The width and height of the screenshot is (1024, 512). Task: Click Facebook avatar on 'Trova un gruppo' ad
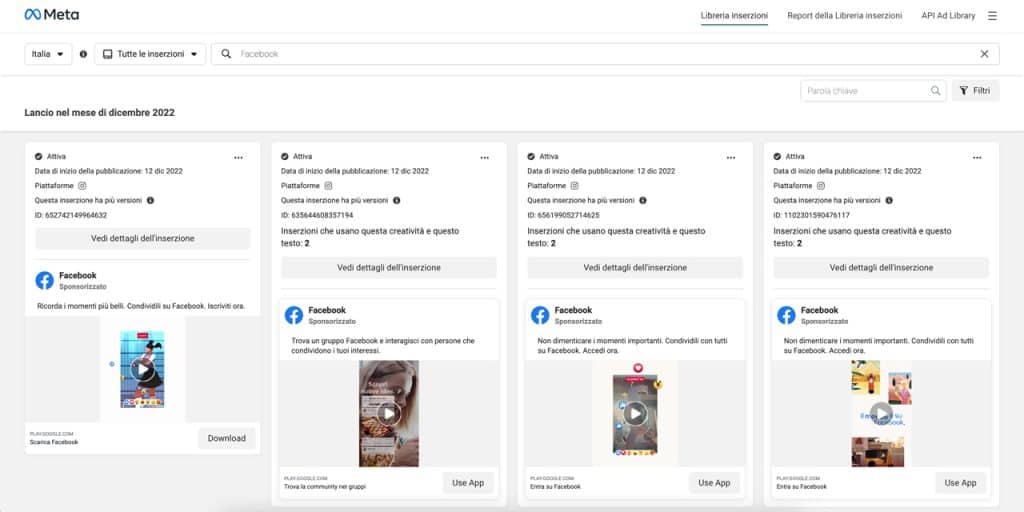[294, 315]
